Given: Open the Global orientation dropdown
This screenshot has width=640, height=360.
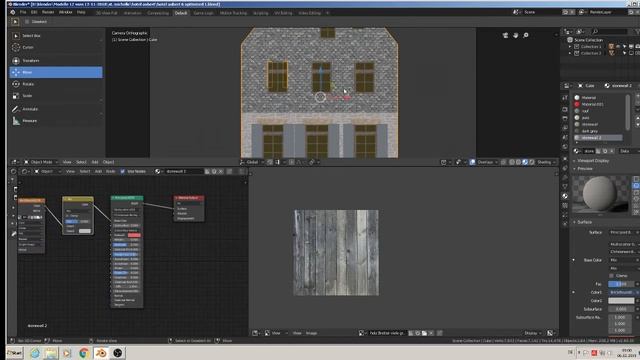Looking at the screenshot, I should pyautogui.click(x=253, y=162).
